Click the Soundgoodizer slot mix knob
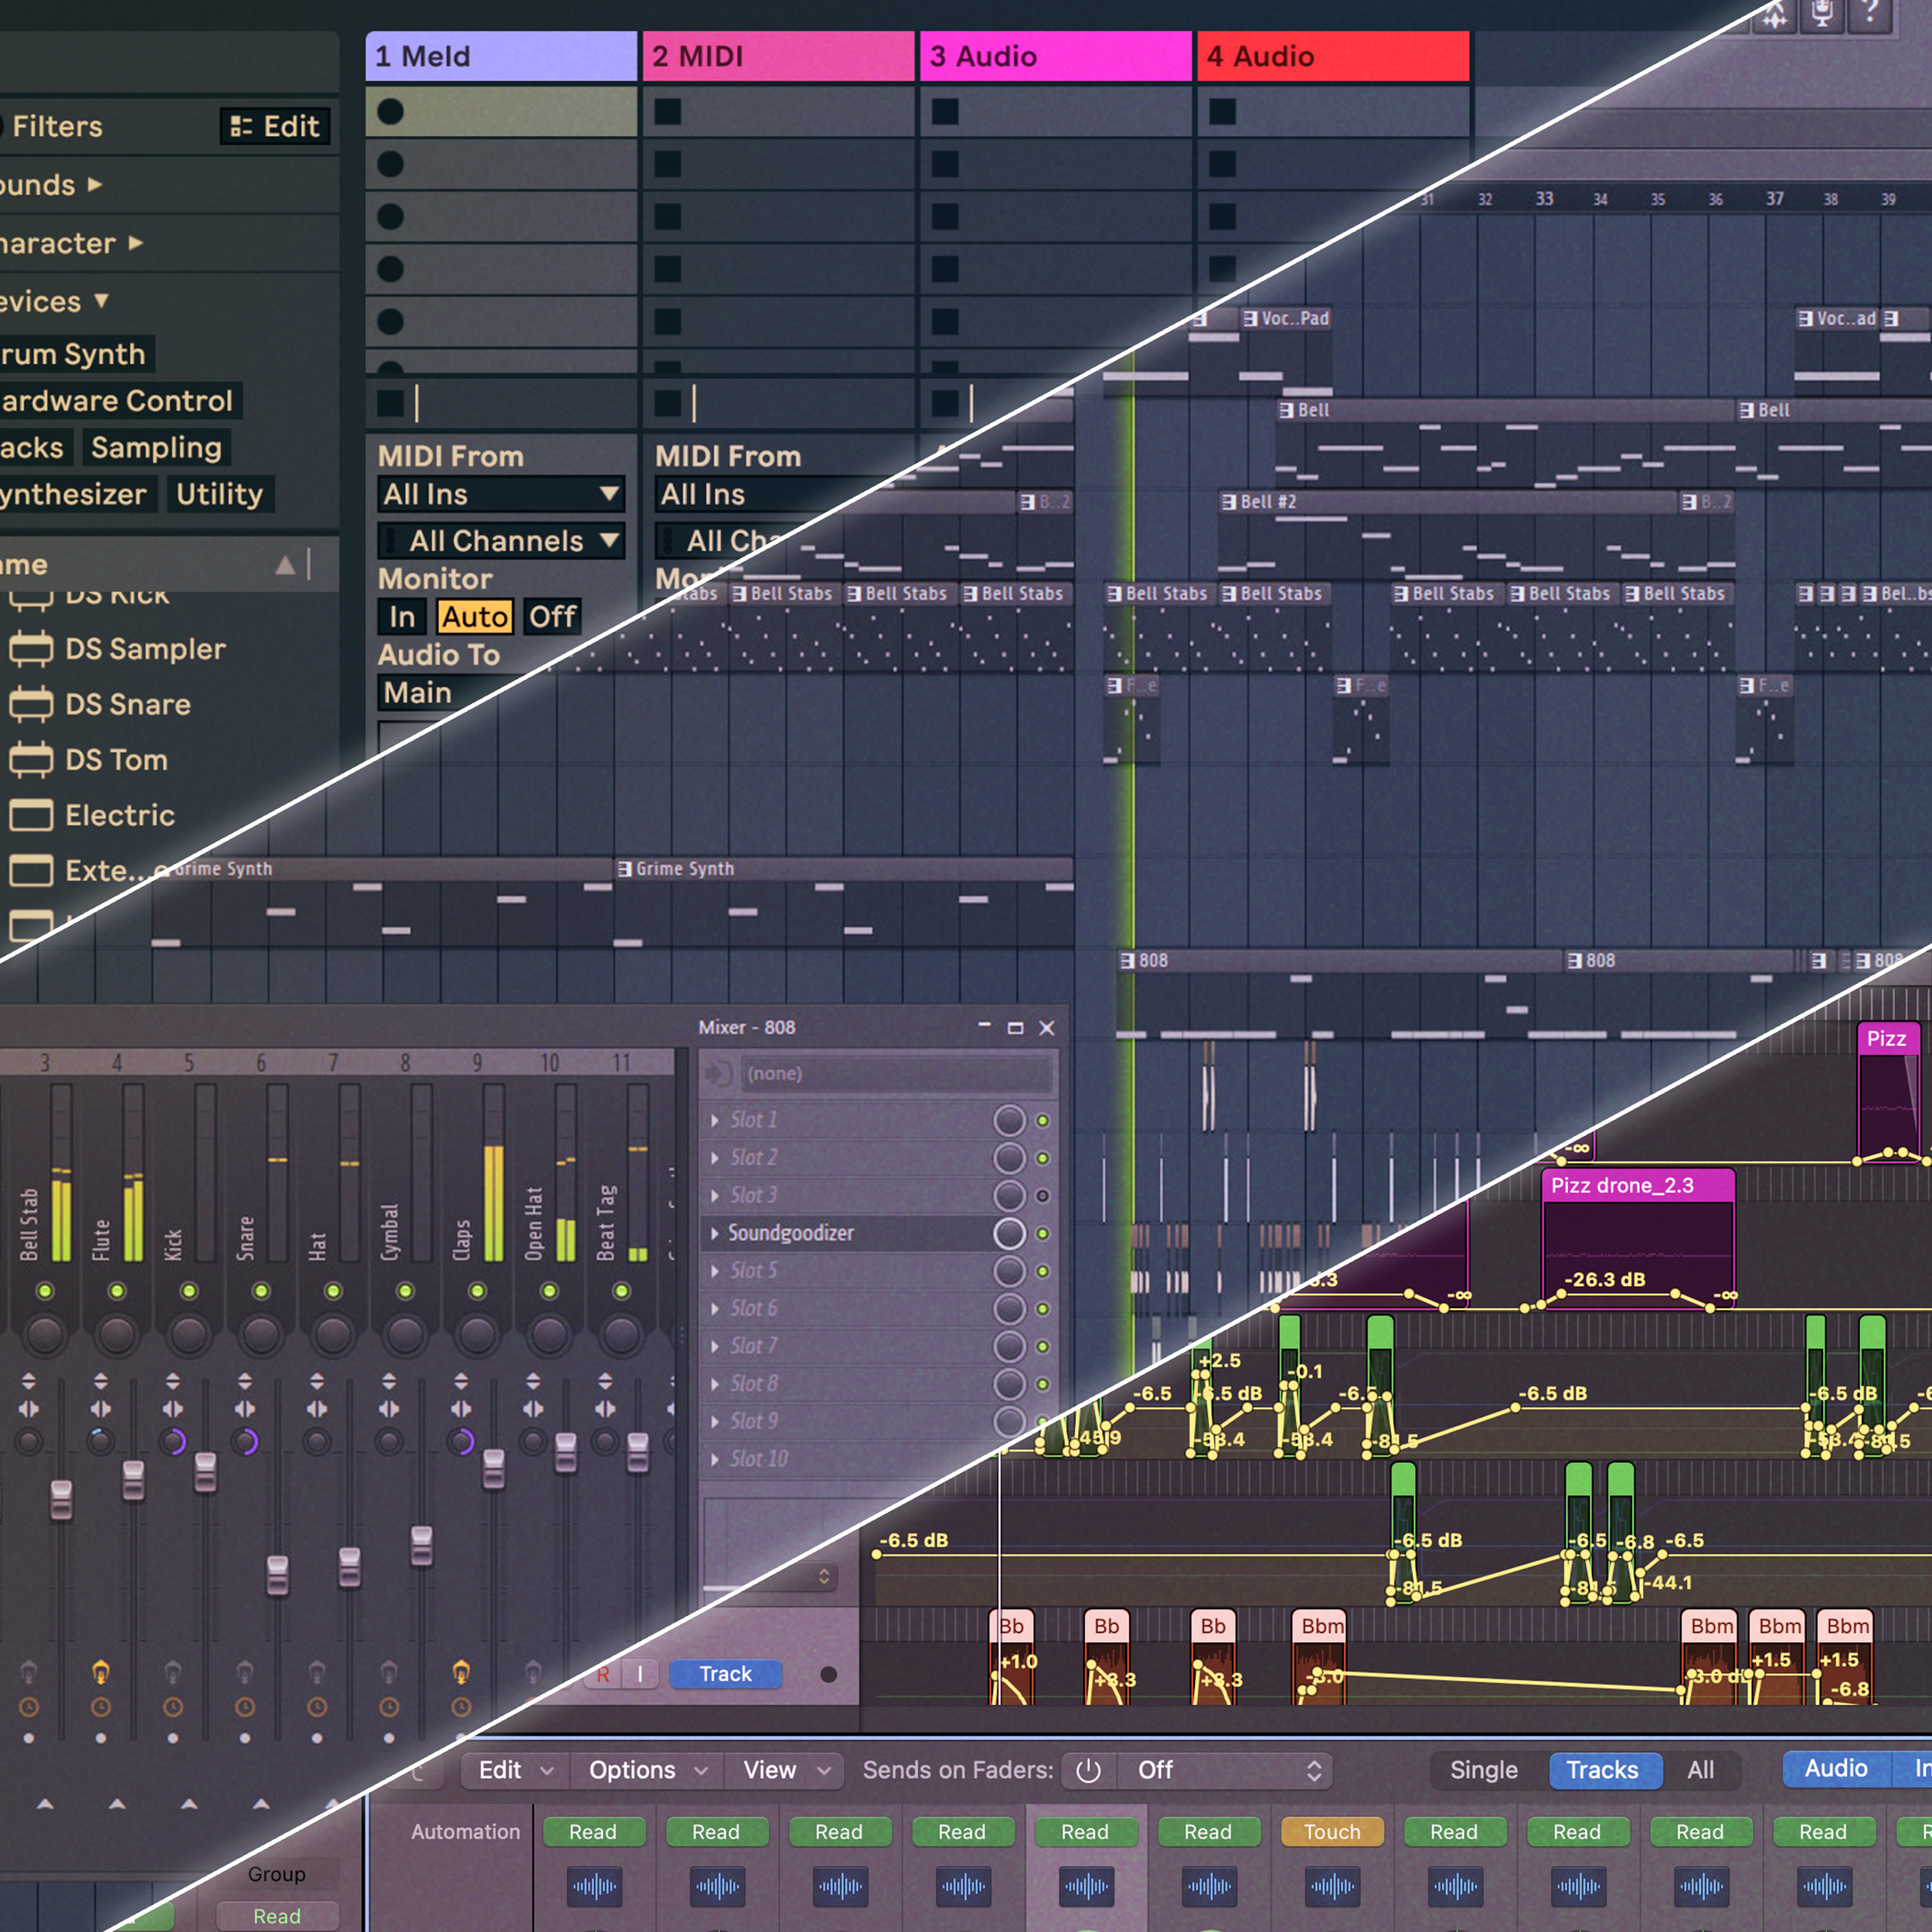The image size is (1932, 1932). click(x=1009, y=1234)
